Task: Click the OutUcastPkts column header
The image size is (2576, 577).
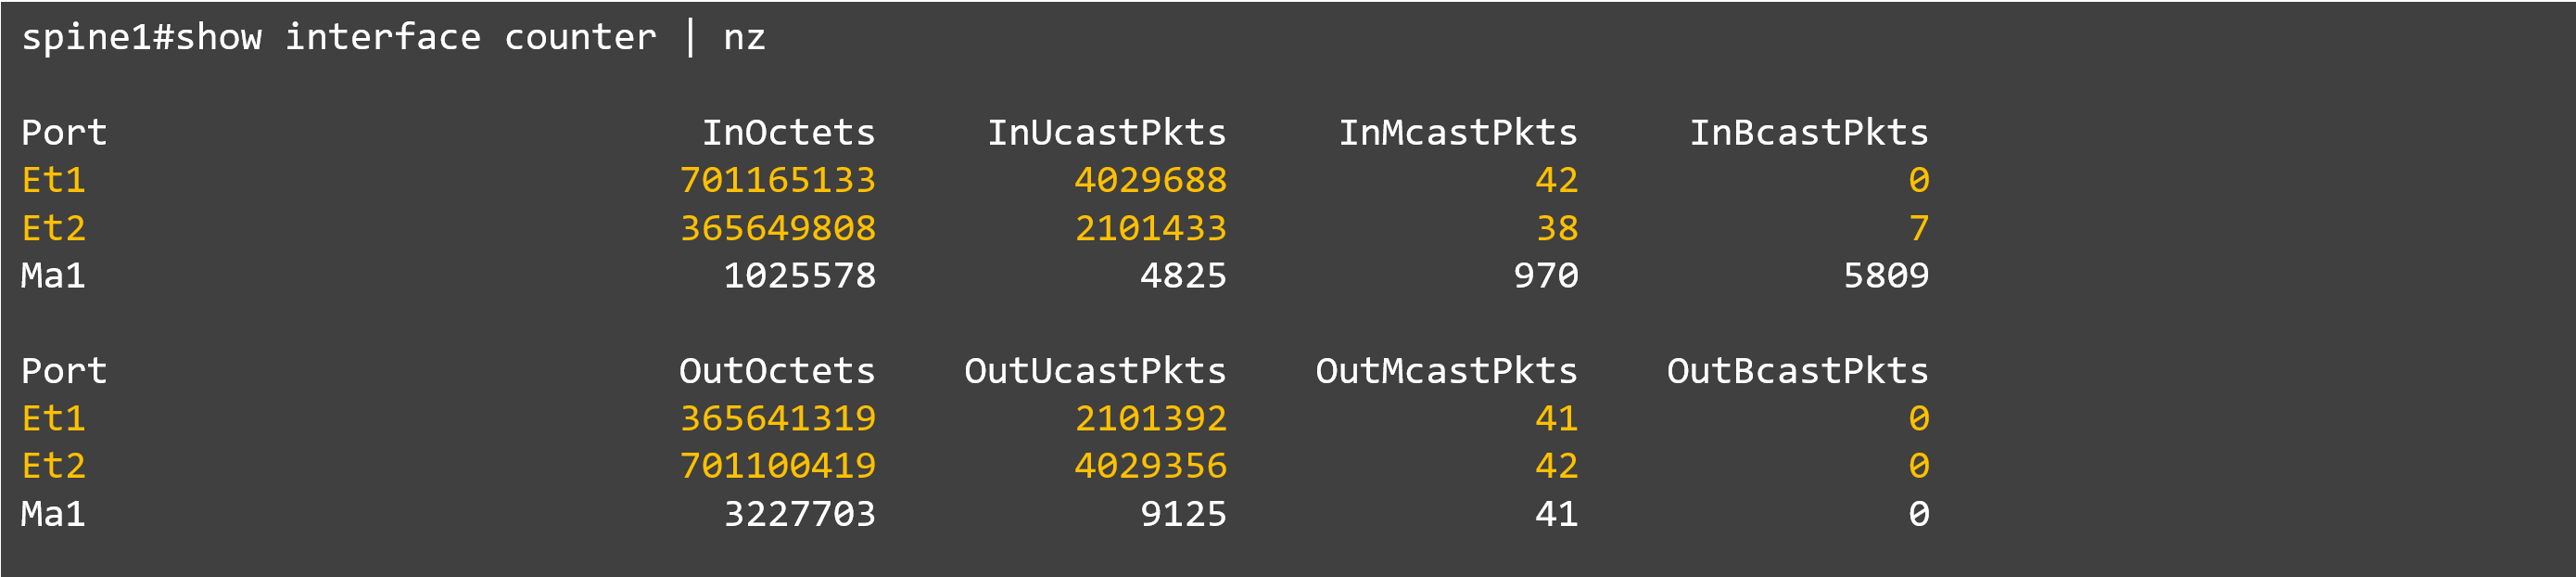Action: pyautogui.click(x=1094, y=371)
